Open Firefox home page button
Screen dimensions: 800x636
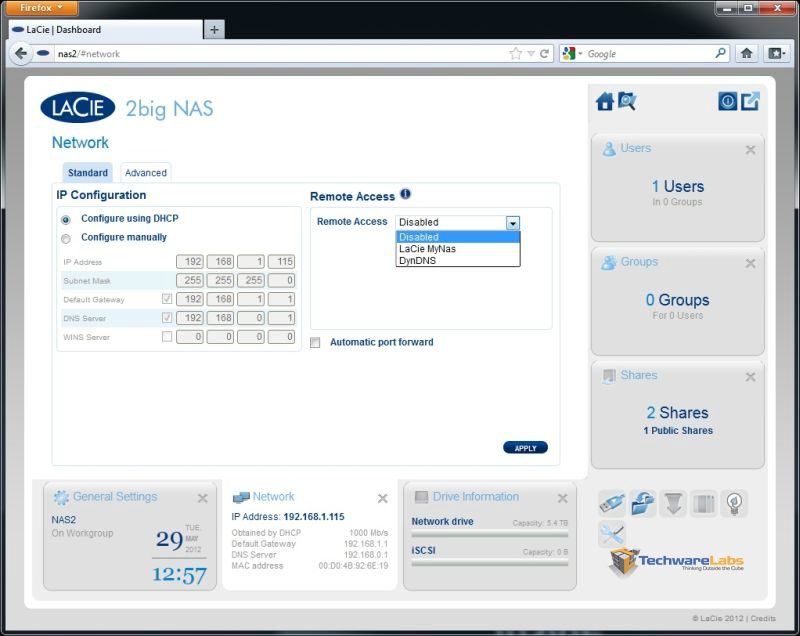(x=746, y=54)
